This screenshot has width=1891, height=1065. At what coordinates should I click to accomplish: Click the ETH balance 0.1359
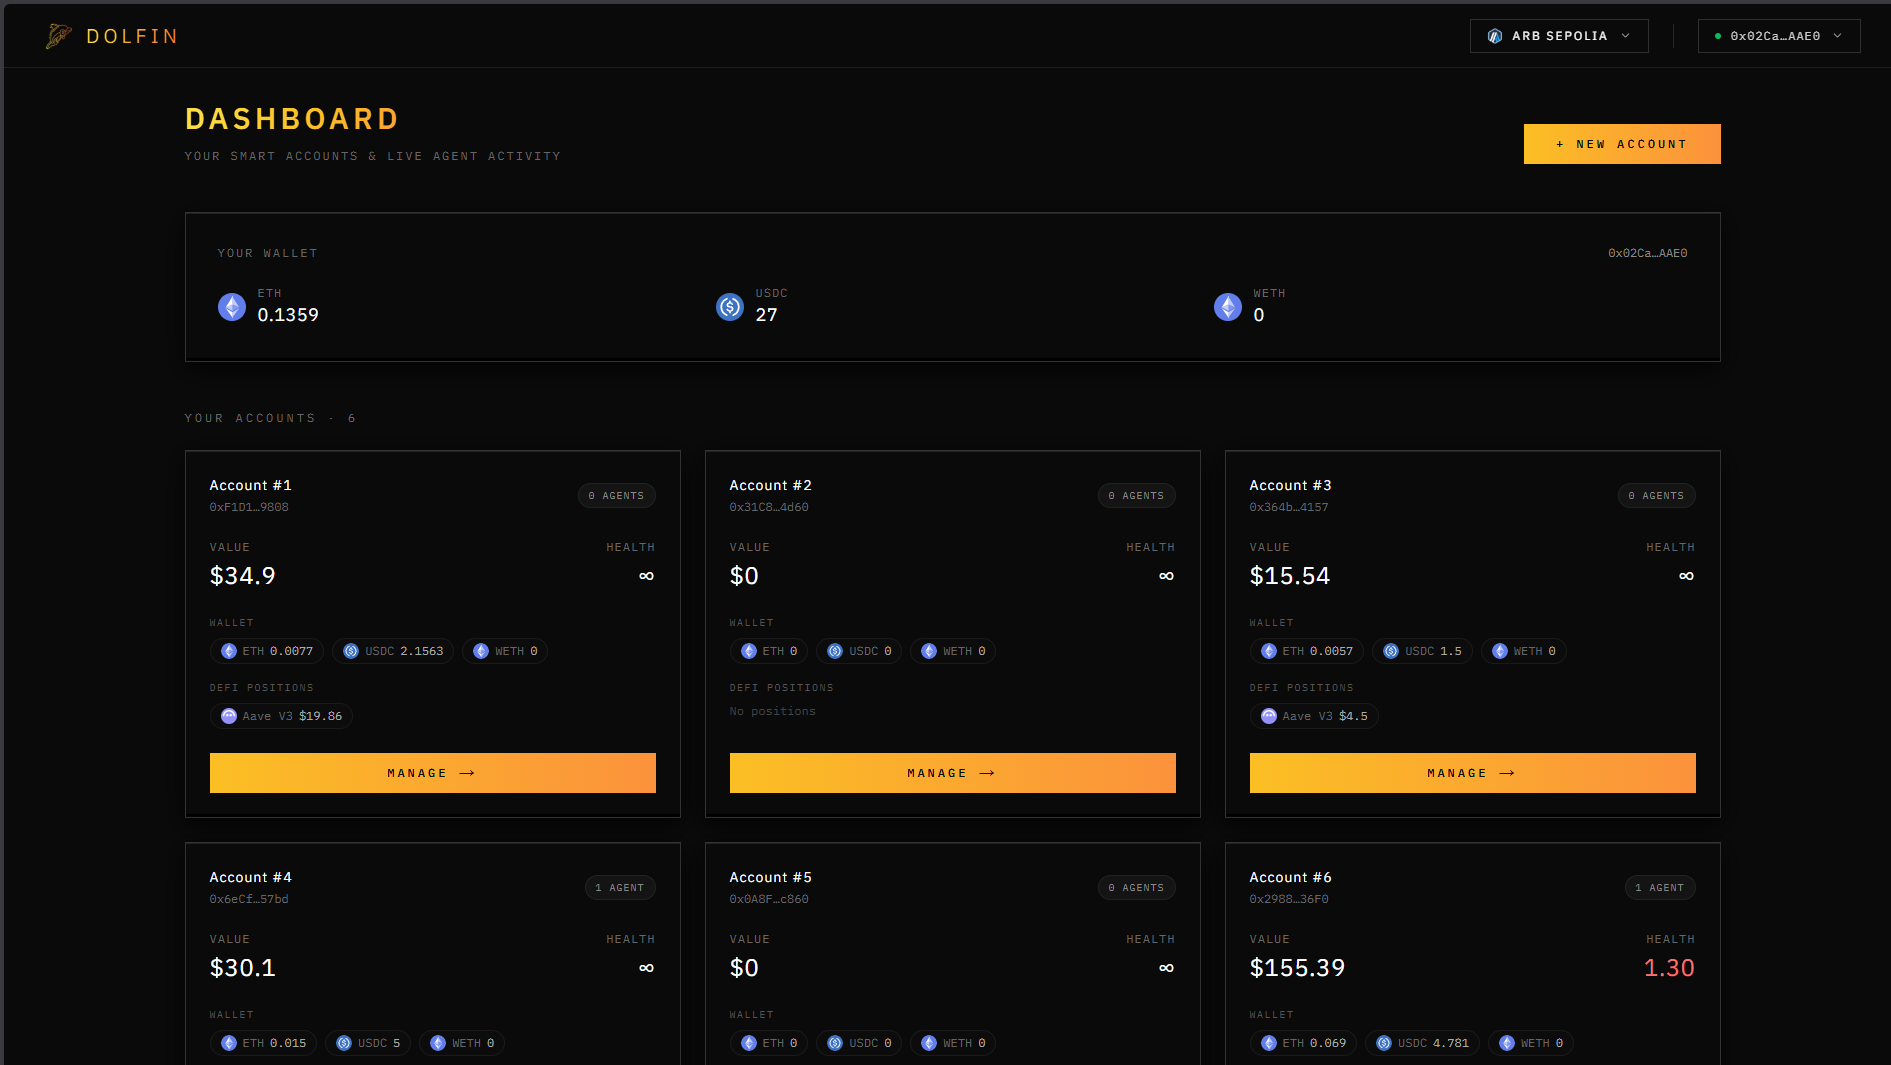coord(288,315)
